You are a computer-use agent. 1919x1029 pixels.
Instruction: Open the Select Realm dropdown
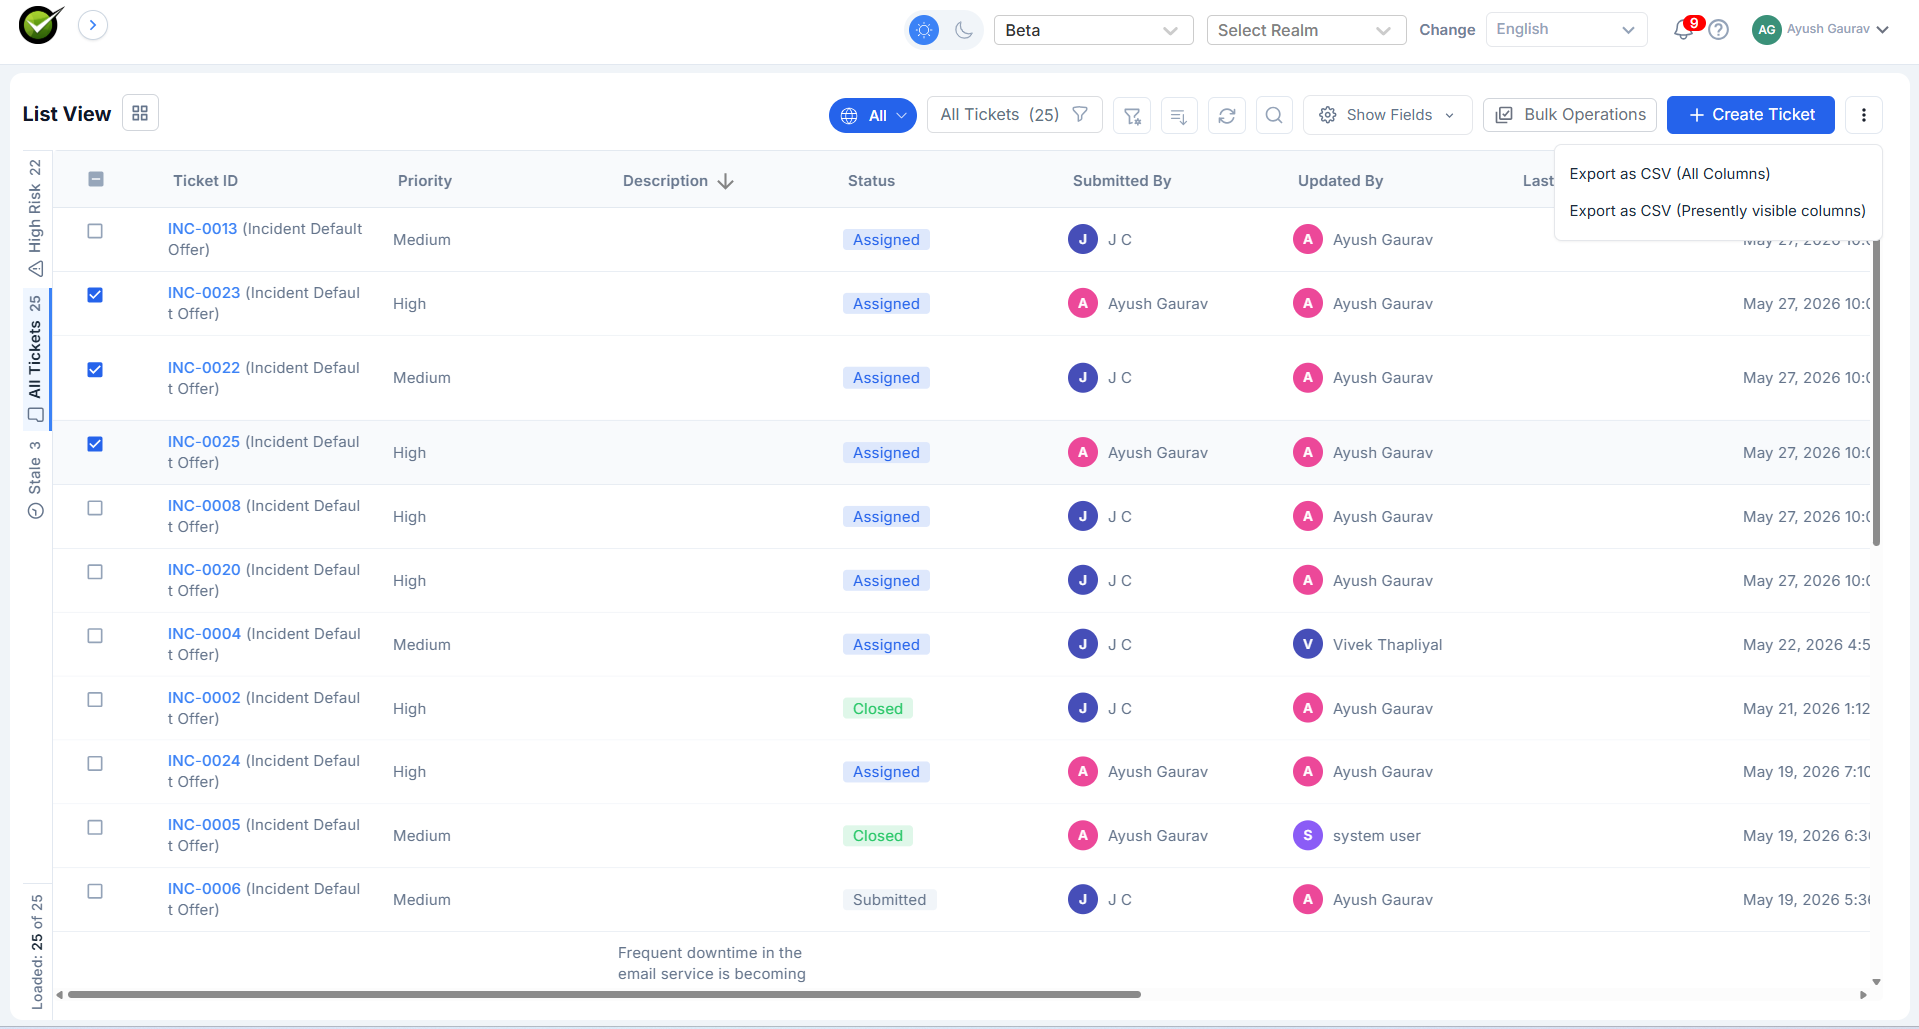click(x=1306, y=30)
